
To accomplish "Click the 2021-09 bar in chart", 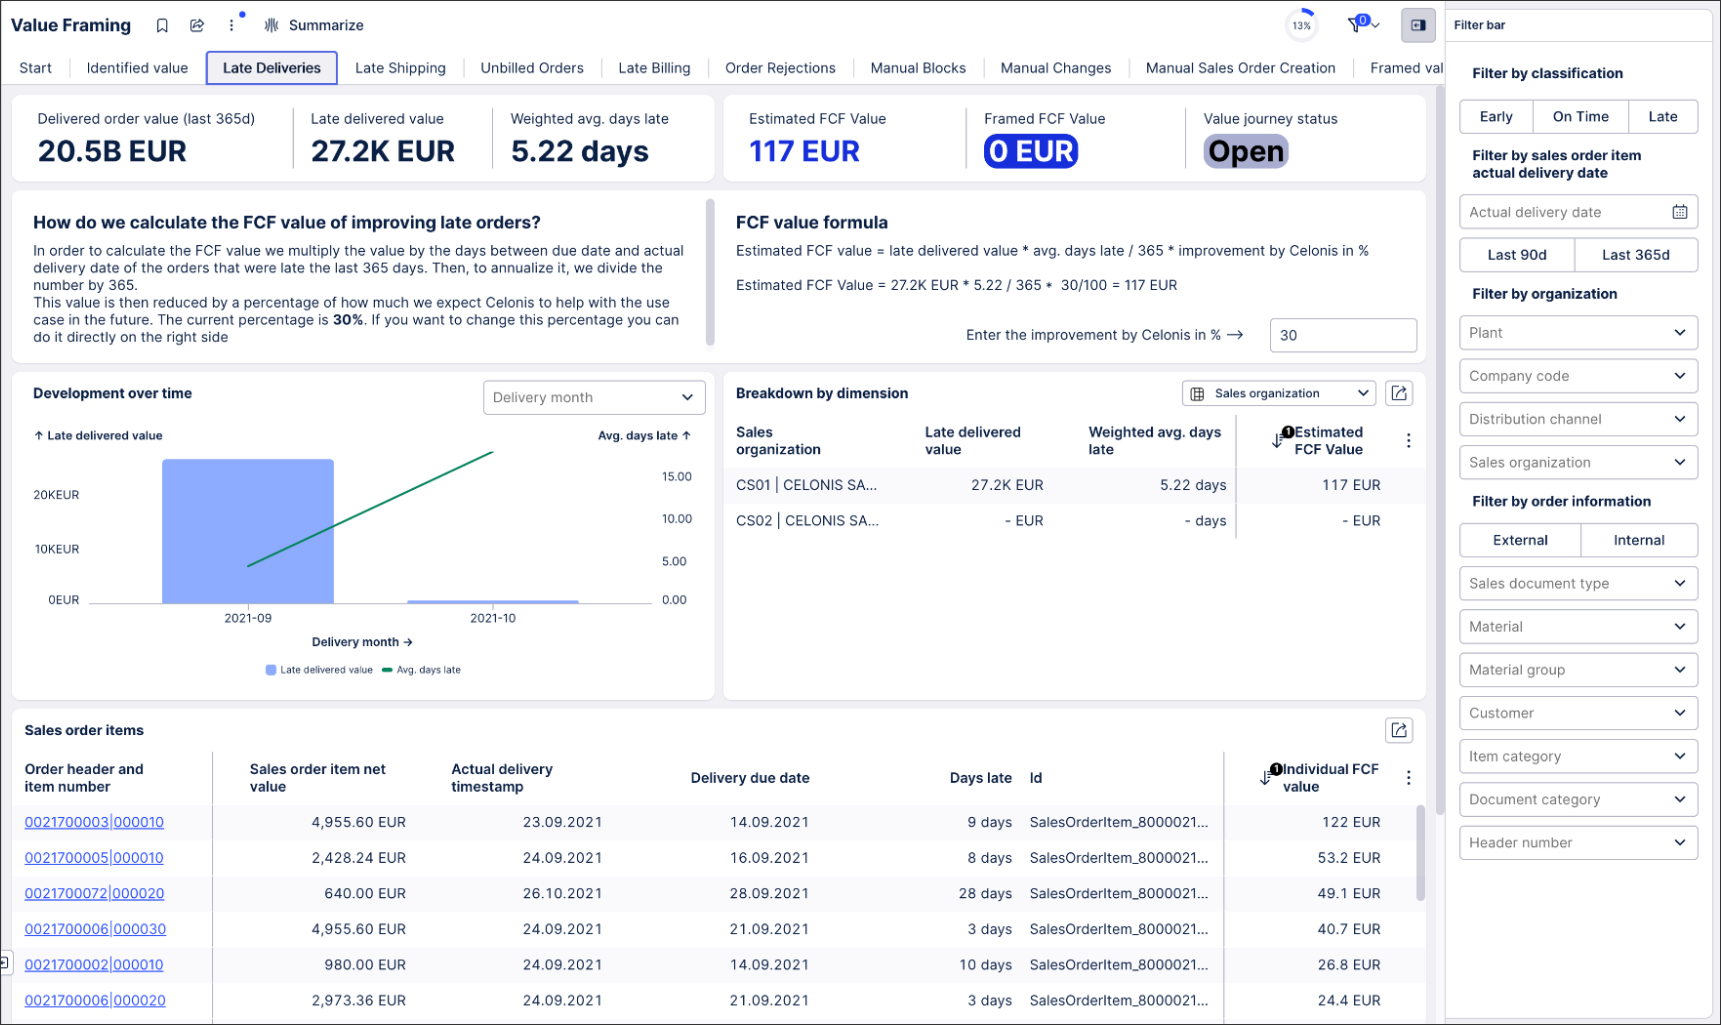I will coord(248,531).
